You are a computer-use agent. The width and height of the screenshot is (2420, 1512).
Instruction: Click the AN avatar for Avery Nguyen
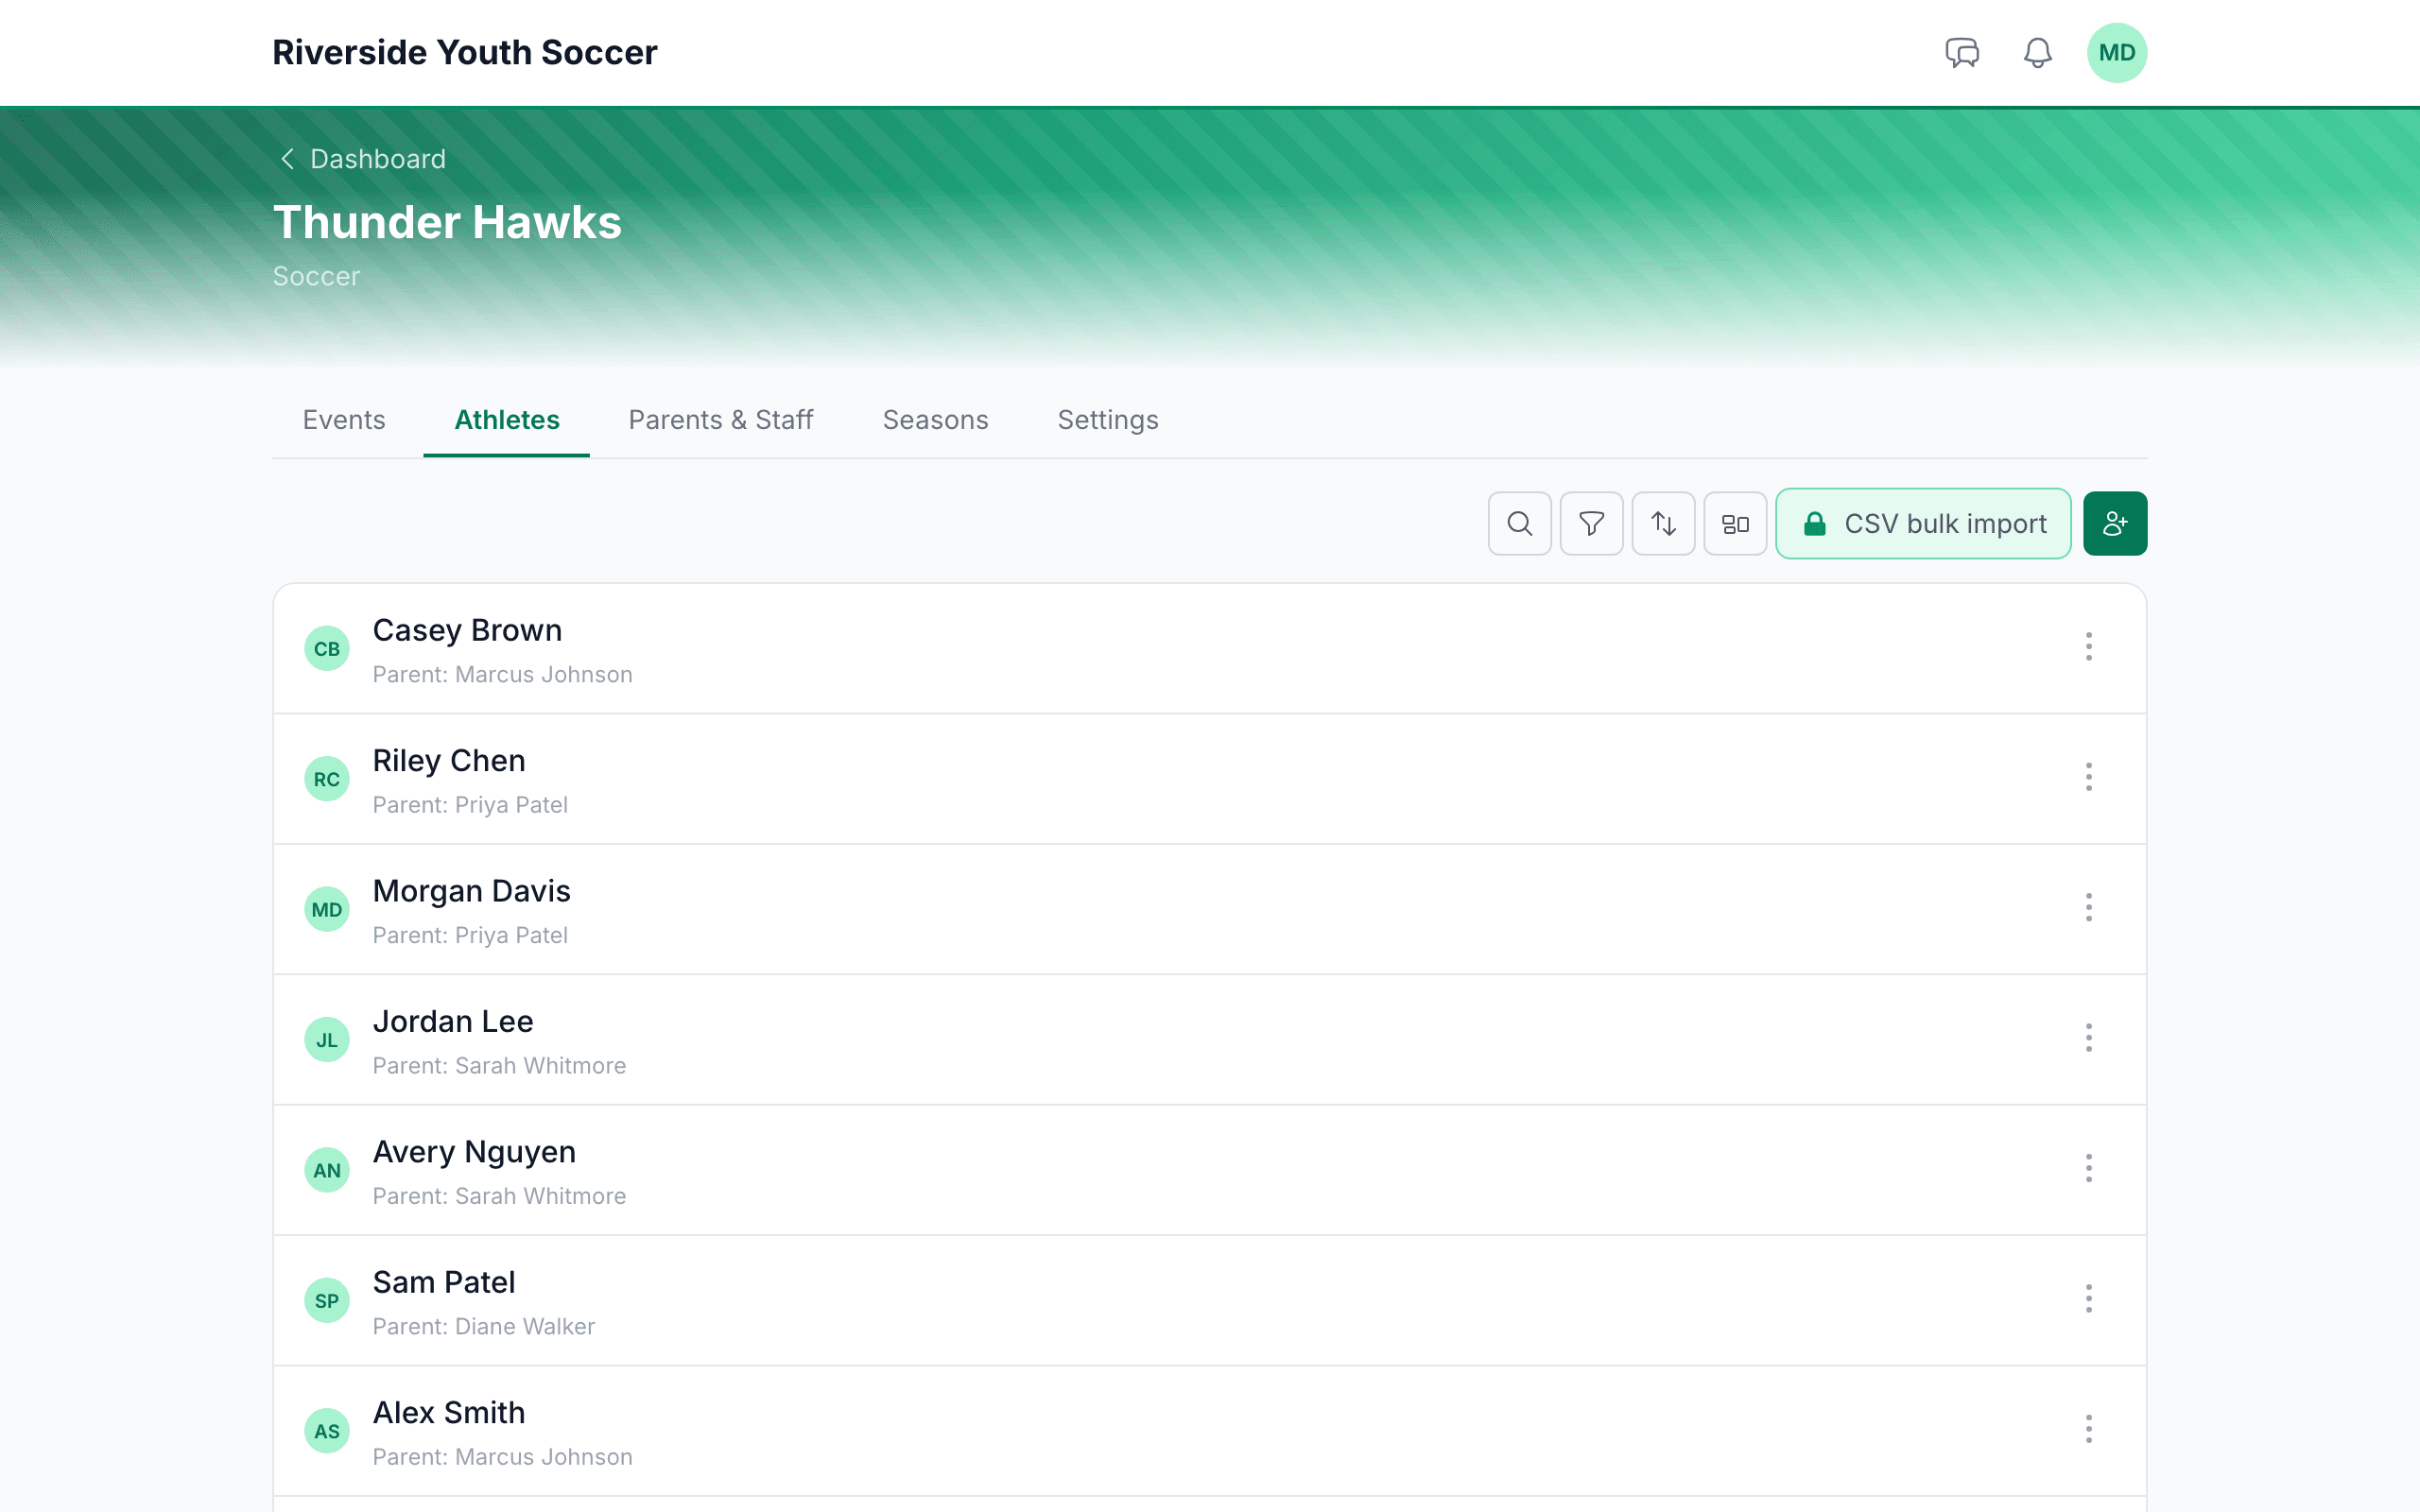click(327, 1170)
